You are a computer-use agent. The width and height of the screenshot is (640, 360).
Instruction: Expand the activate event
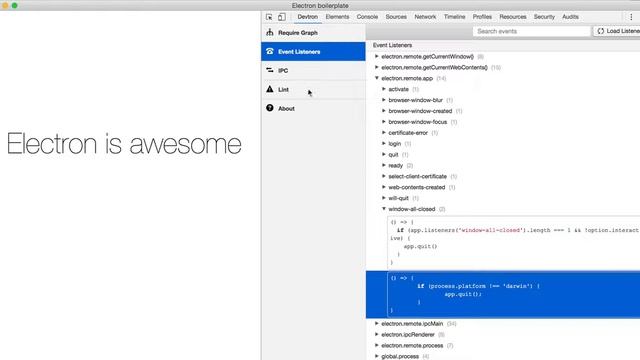pyautogui.click(x=384, y=89)
